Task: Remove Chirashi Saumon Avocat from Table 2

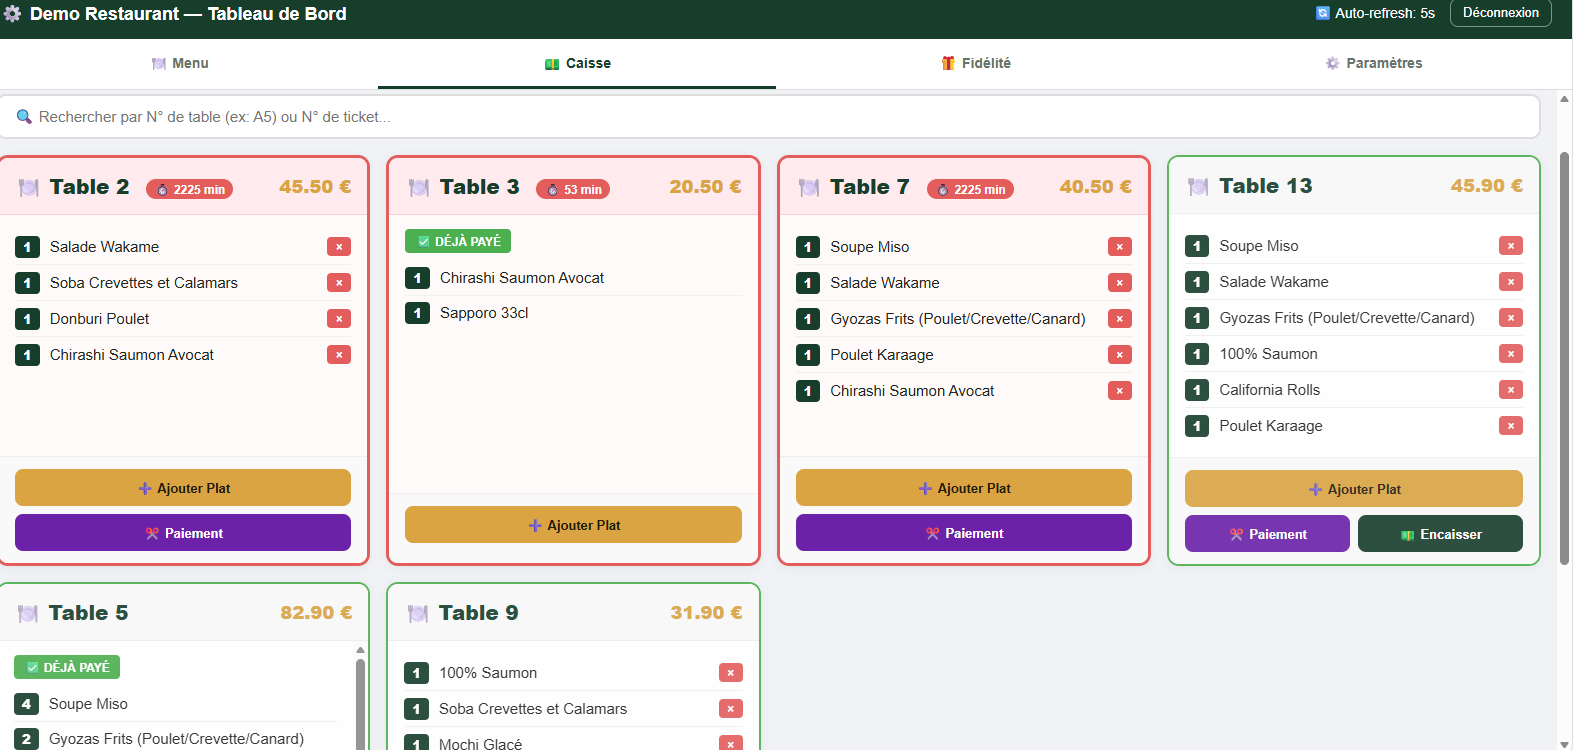Action: pyautogui.click(x=339, y=355)
